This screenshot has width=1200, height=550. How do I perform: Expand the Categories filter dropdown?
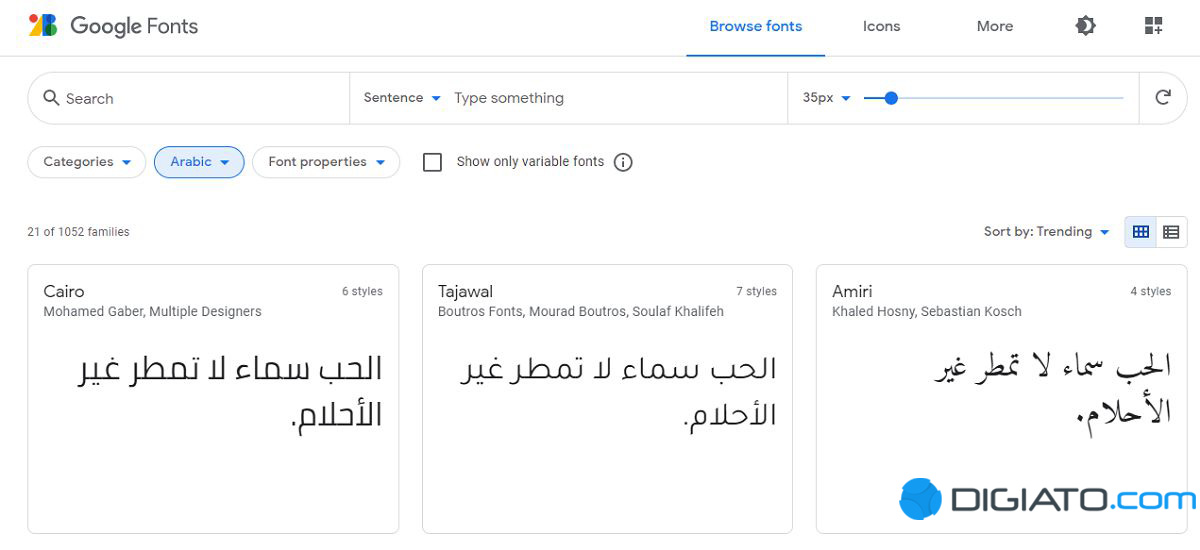[87, 162]
